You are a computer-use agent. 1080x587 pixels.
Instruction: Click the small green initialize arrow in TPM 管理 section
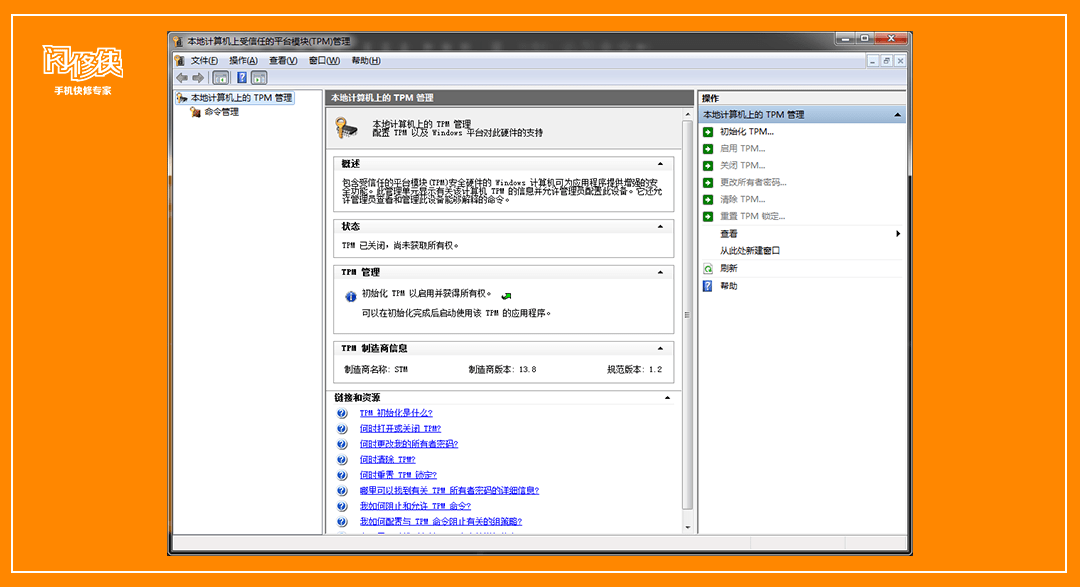[506, 296]
